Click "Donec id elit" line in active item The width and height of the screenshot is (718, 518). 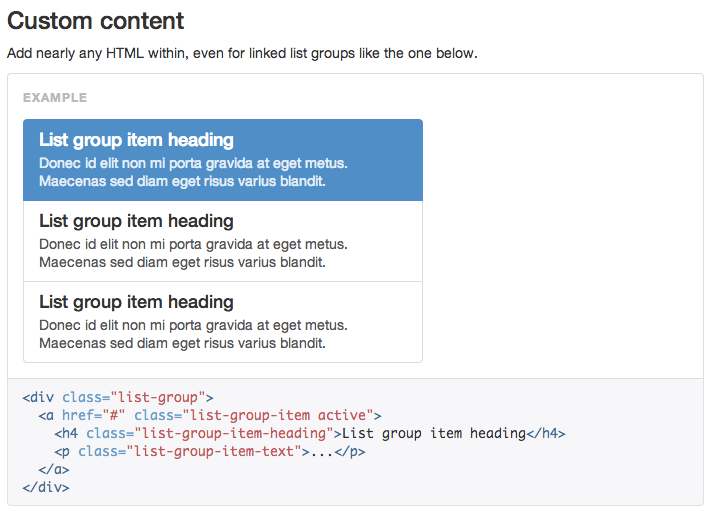coord(193,163)
